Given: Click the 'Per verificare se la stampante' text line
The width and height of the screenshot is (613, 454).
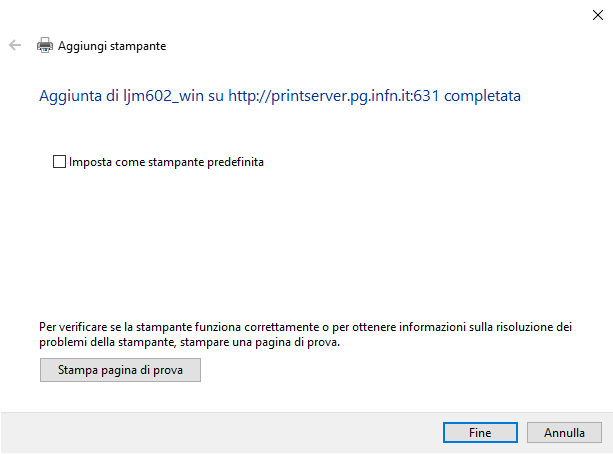Looking at the screenshot, I should [115, 327].
